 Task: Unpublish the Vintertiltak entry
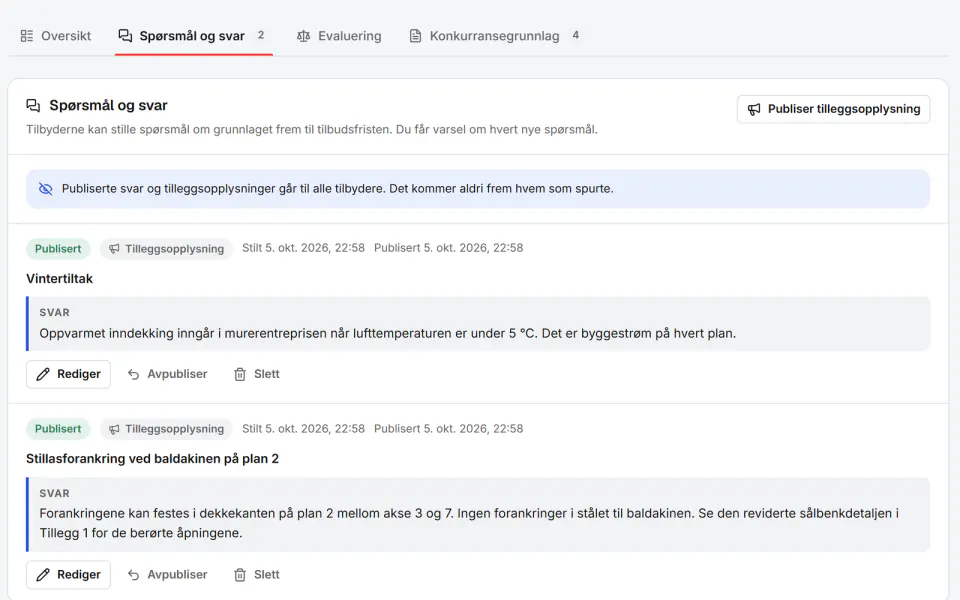click(167, 374)
